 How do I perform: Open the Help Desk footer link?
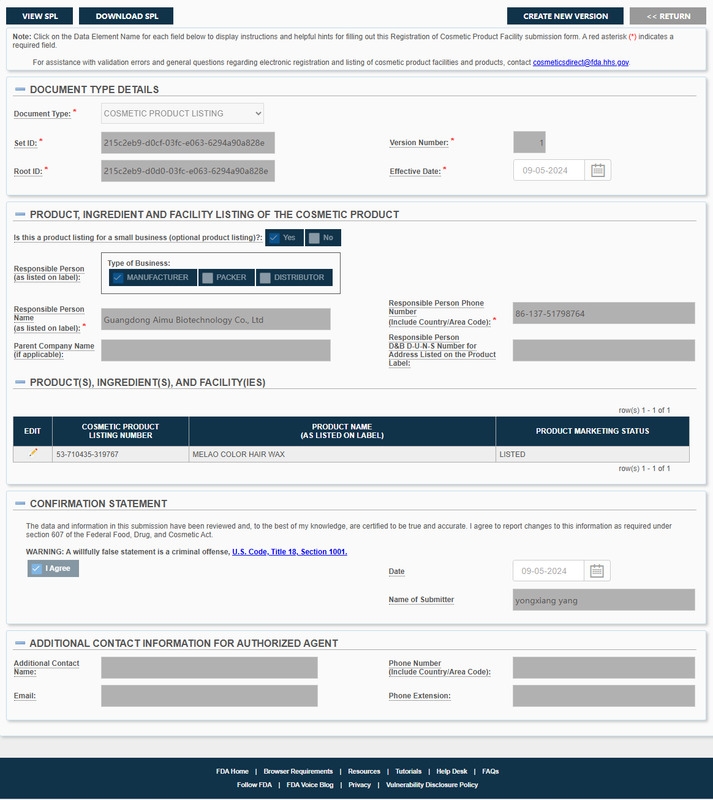(452, 771)
